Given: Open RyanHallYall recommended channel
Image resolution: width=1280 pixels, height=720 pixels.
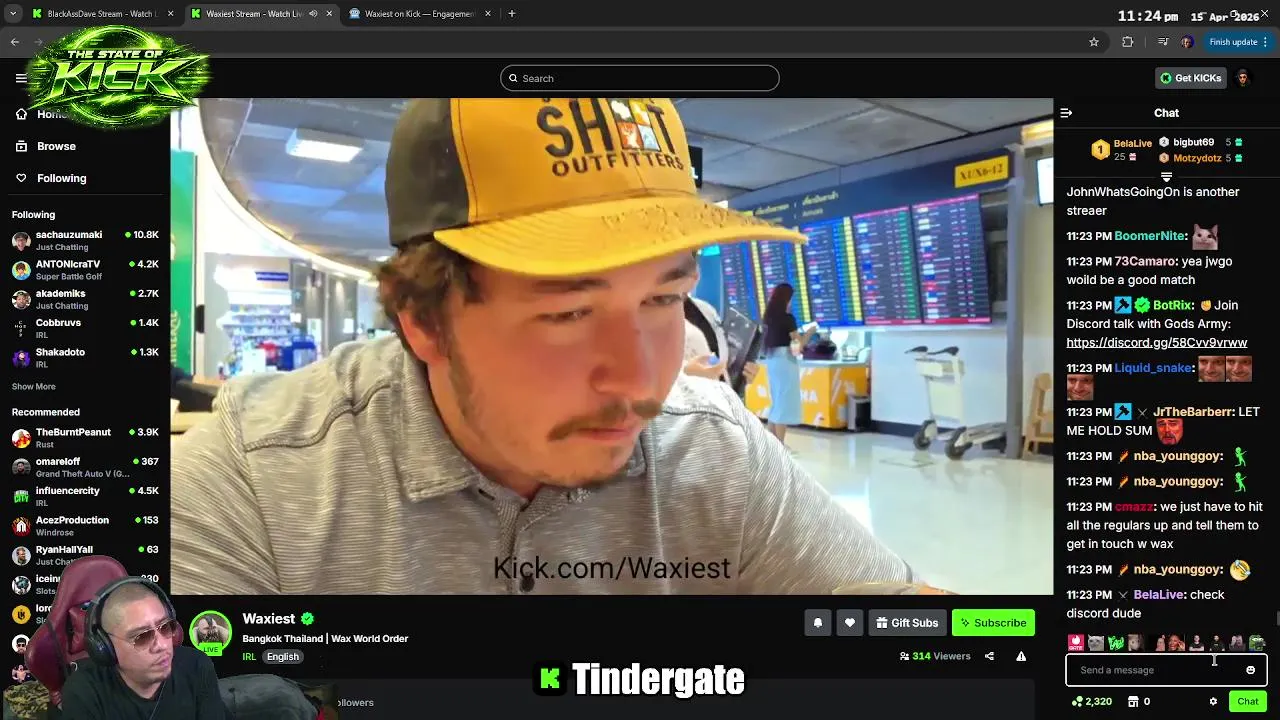Looking at the screenshot, I should tap(85, 554).
